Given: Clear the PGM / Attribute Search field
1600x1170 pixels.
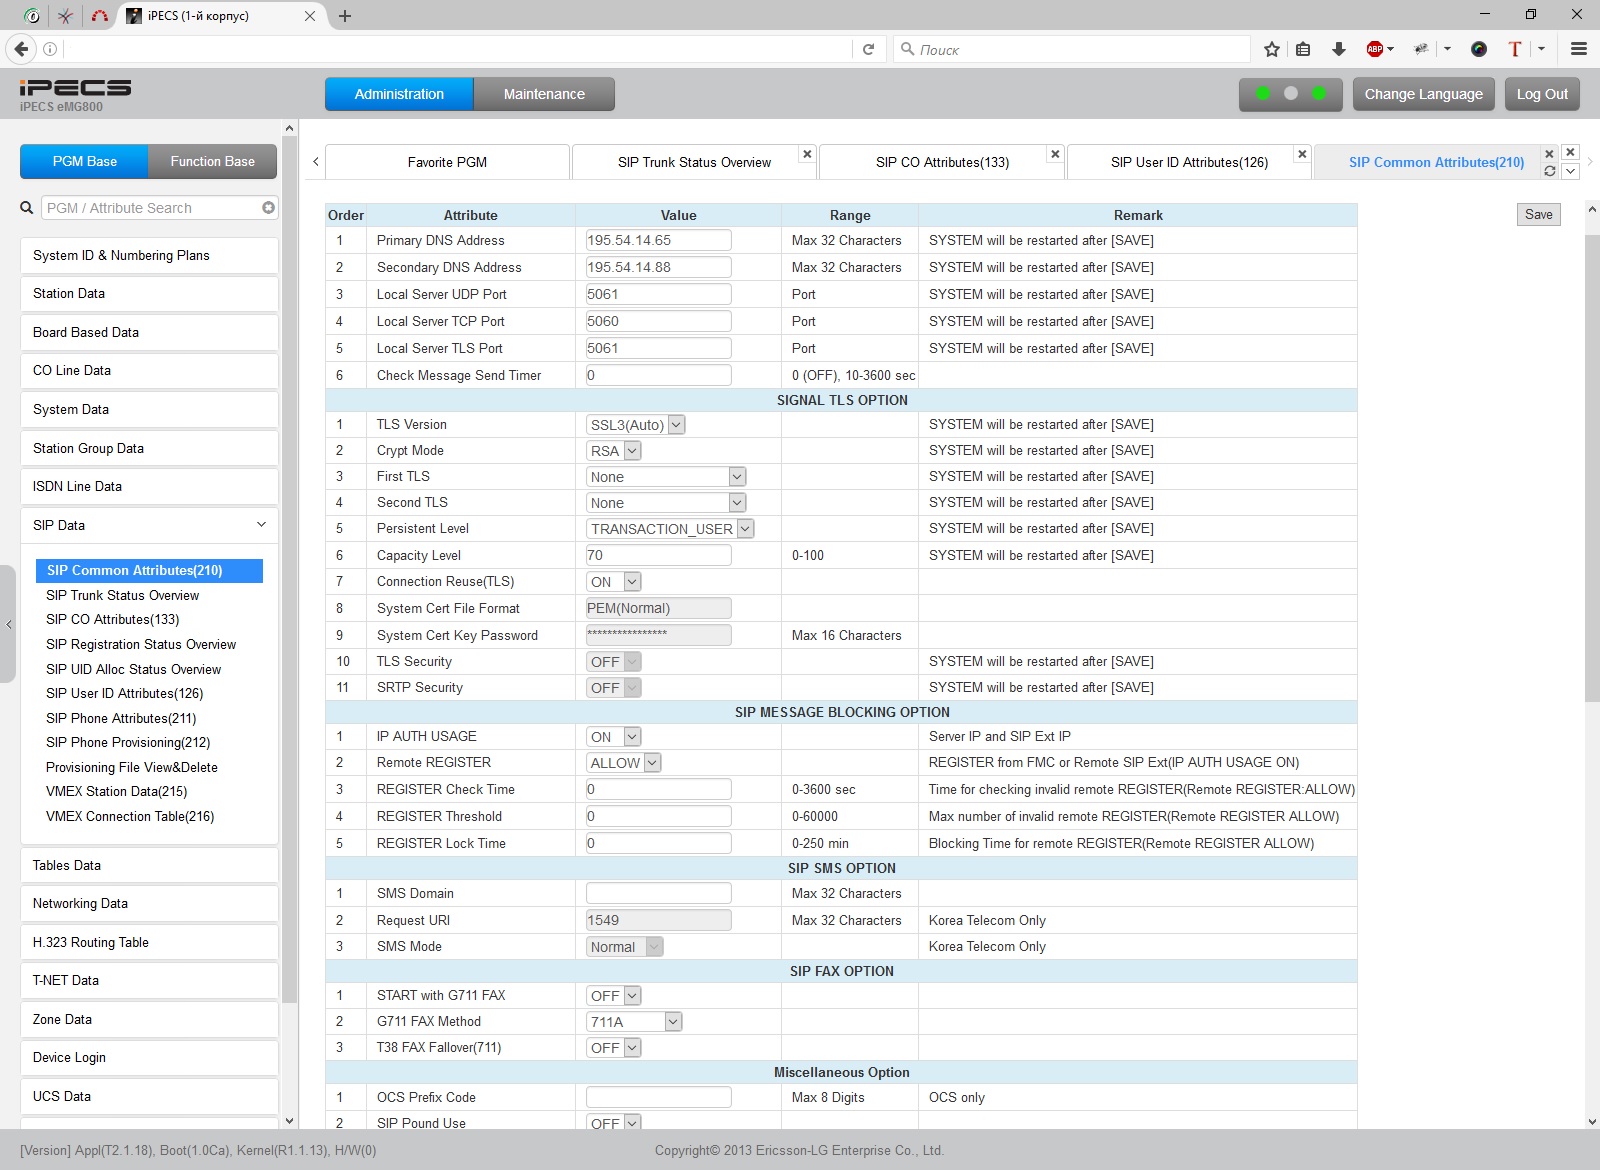Looking at the screenshot, I should (x=268, y=208).
